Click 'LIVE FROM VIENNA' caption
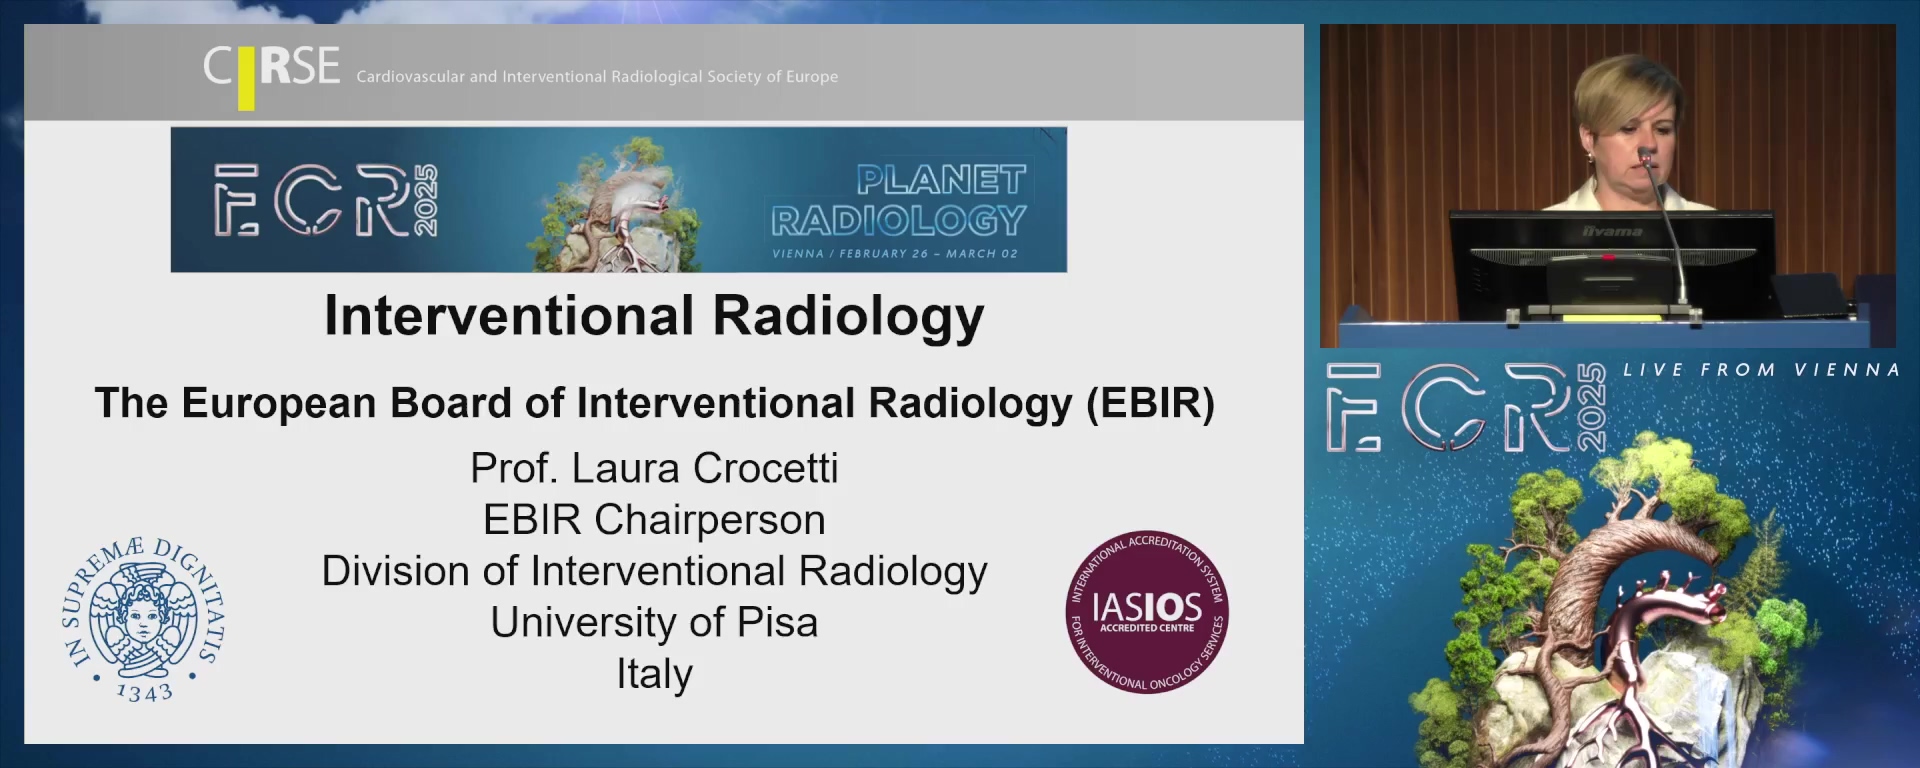The width and height of the screenshot is (1920, 768). 1761,370
